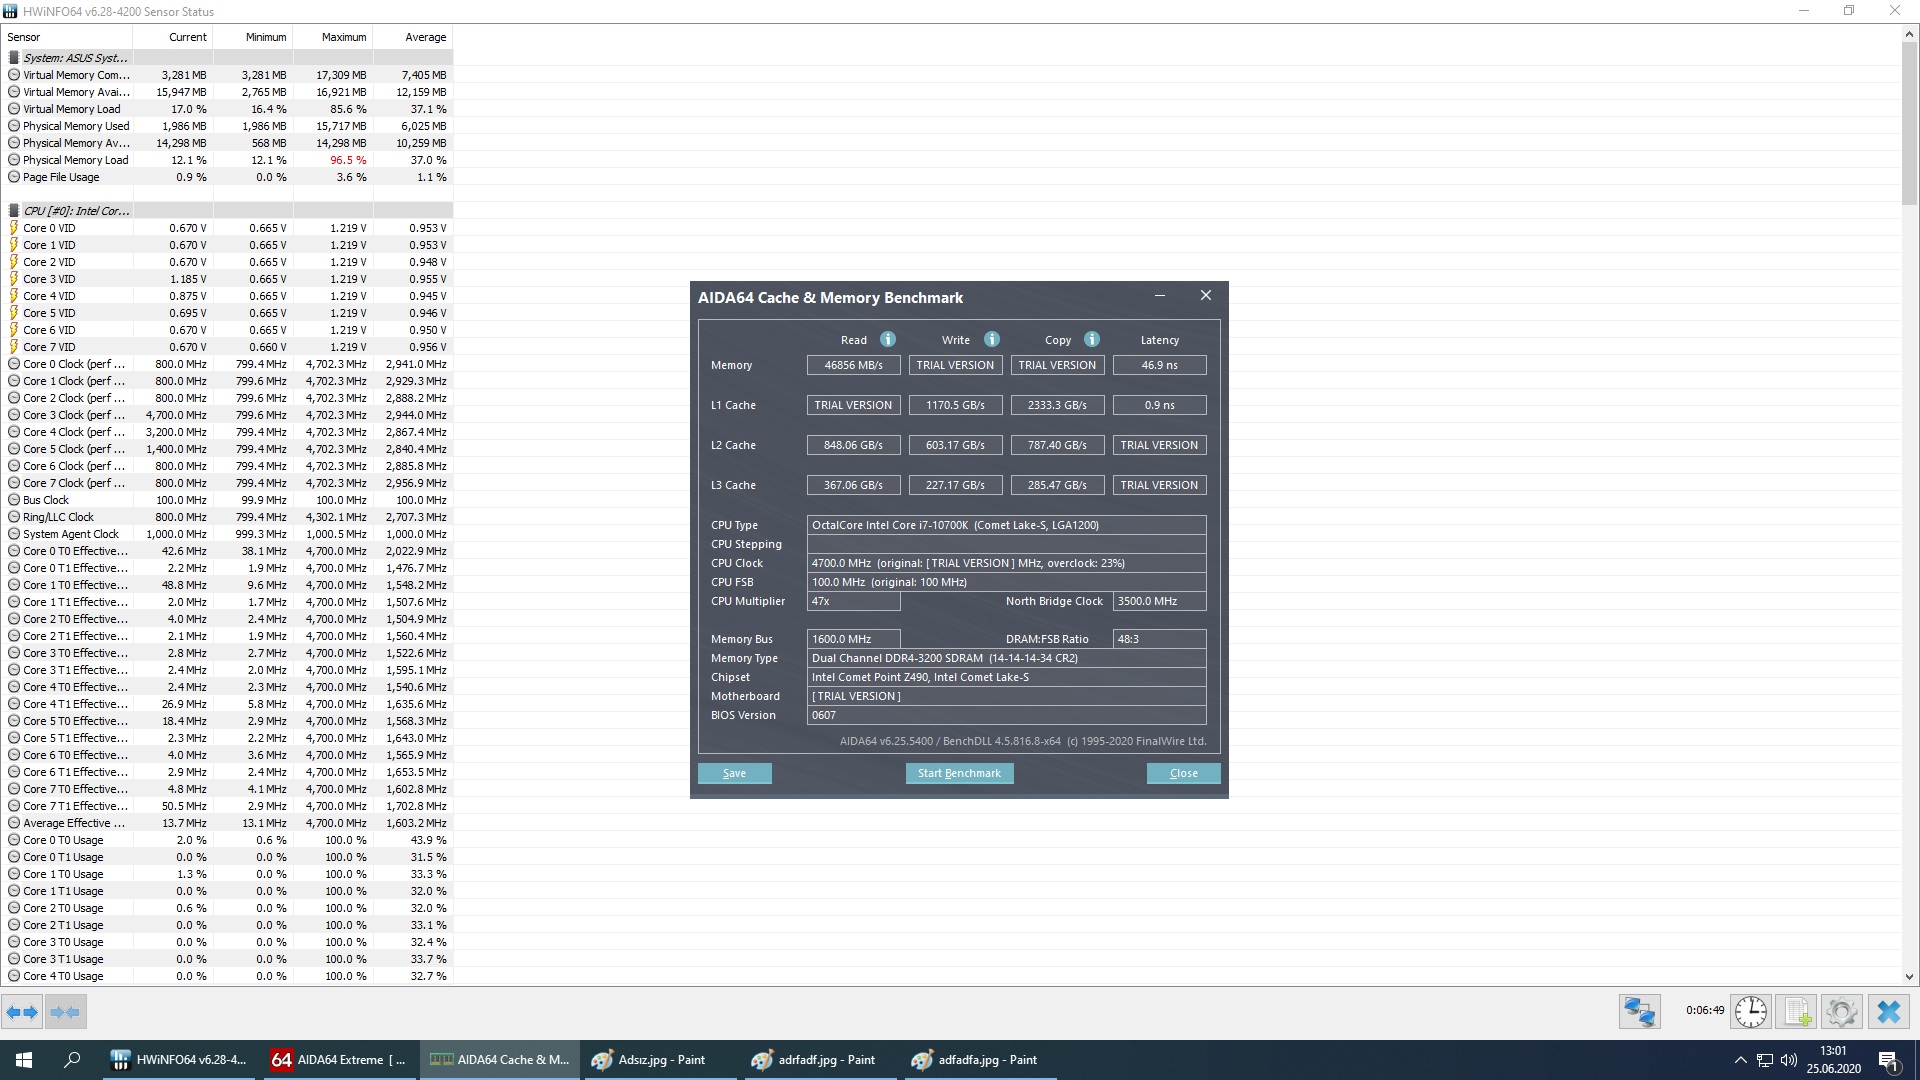Select Memory Latency 46.9 ns field
This screenshot has width=1920, height=1080.
pyautogui.click(x=1159, y=365)
